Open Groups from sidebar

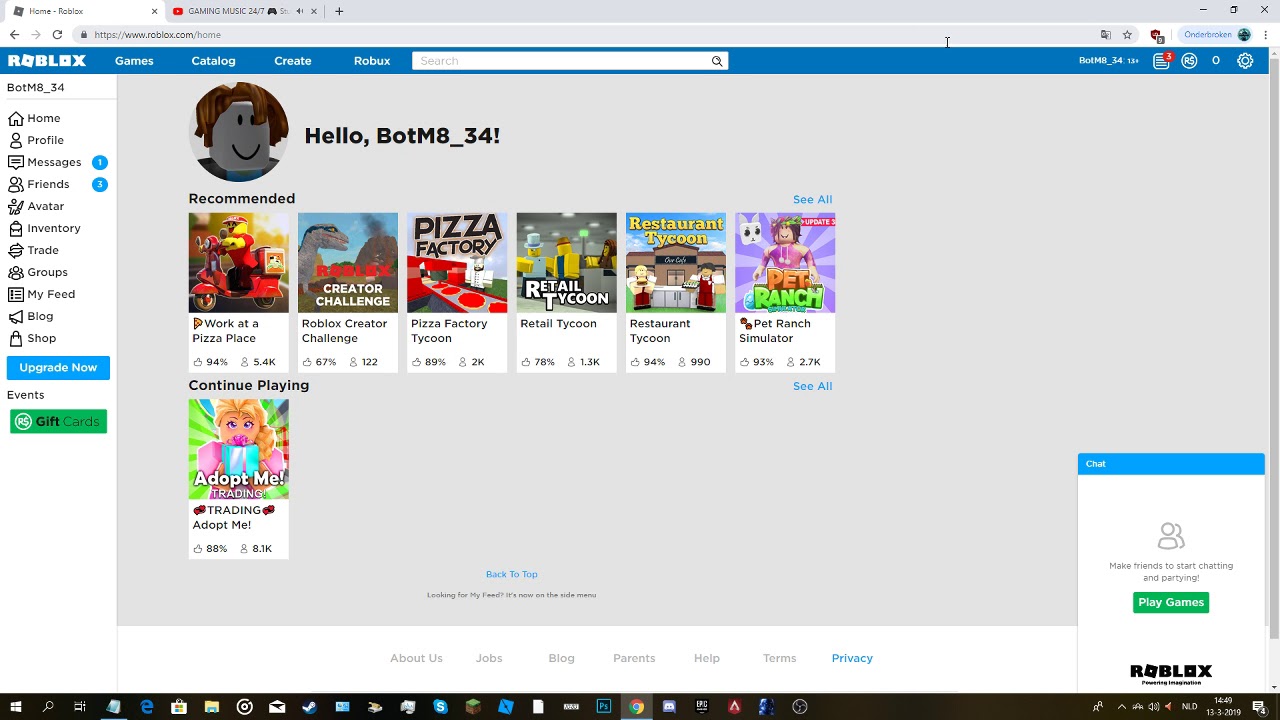pos(38,272)
